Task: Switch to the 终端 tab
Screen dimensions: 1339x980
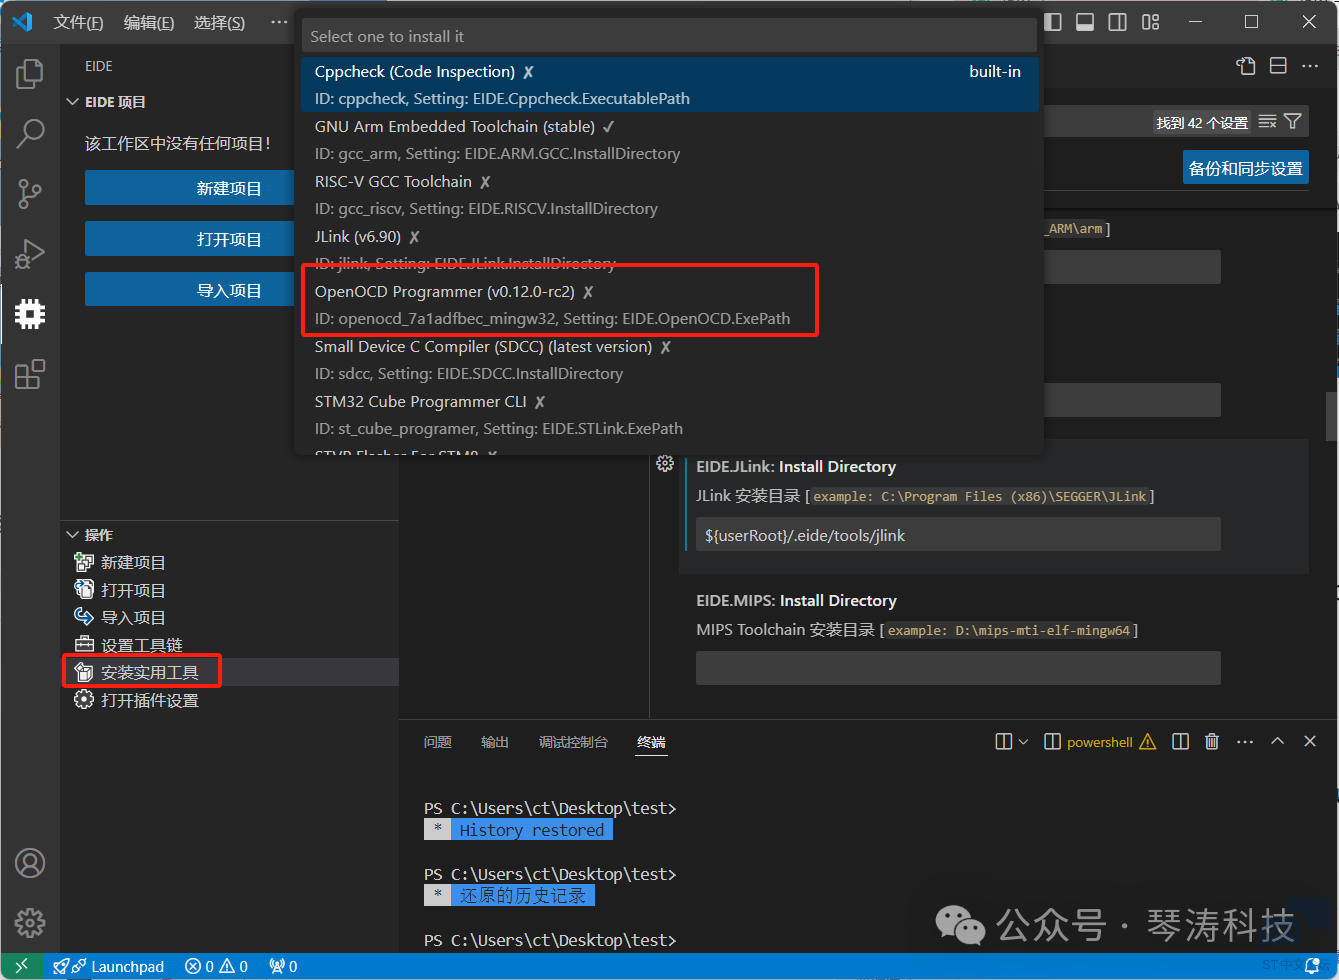Action: tap(651, 742)
